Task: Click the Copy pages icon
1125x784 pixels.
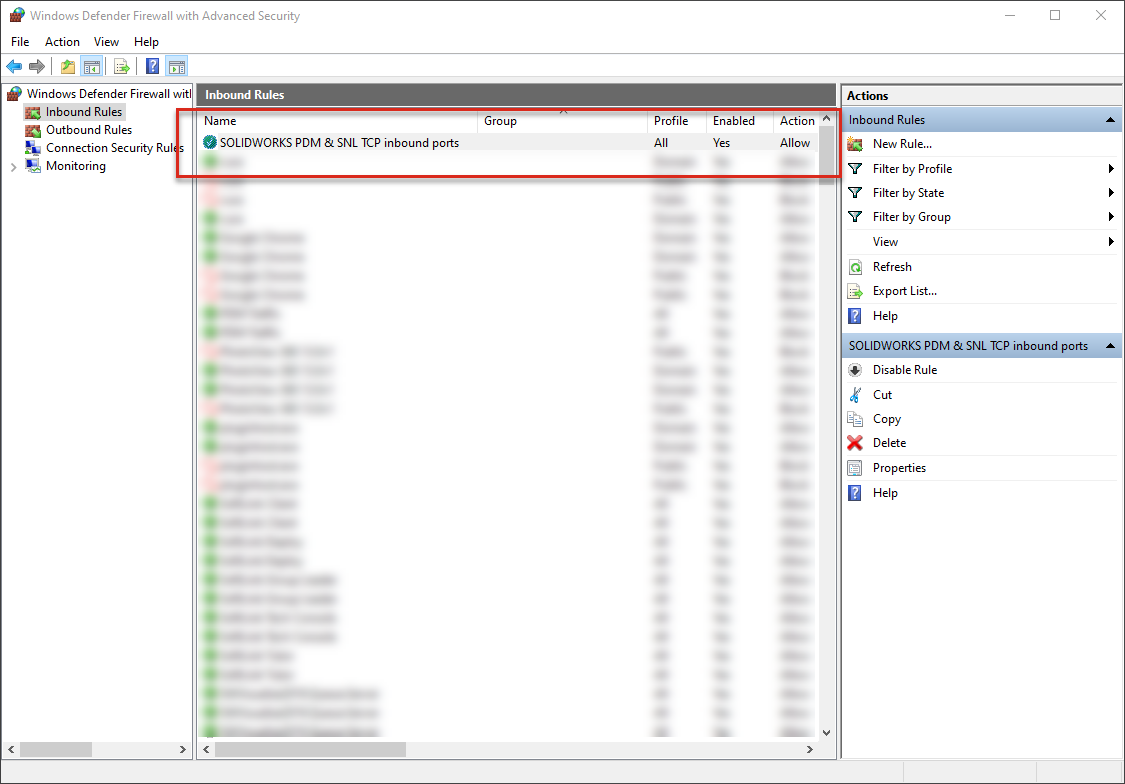Action: point(855,419)
